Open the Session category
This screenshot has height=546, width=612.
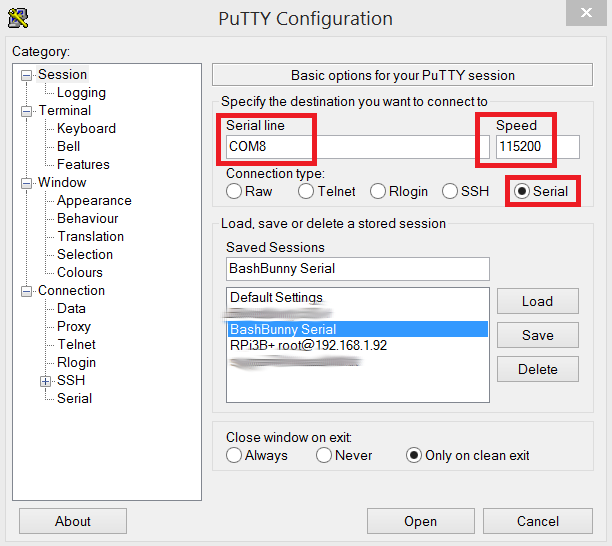click(62, 74)
